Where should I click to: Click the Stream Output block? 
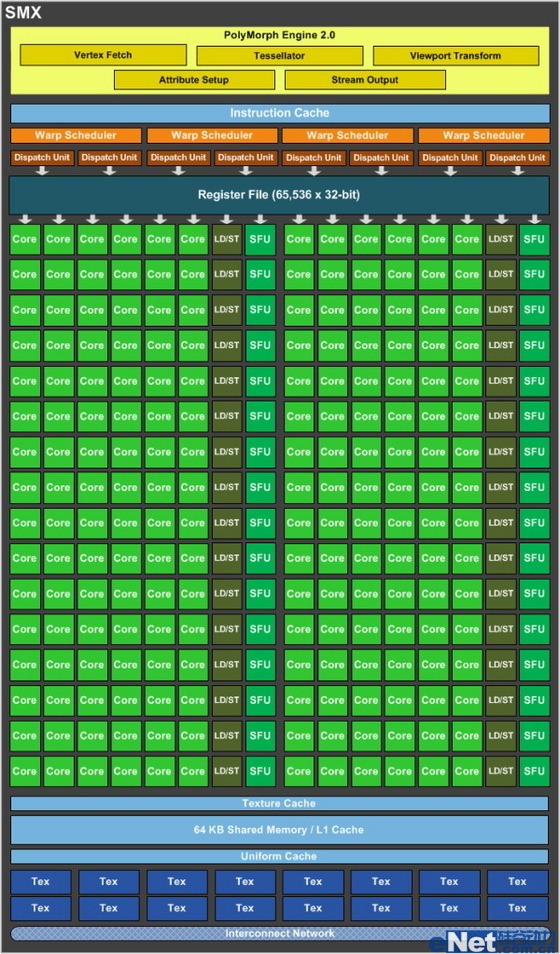tap(365, 80)
